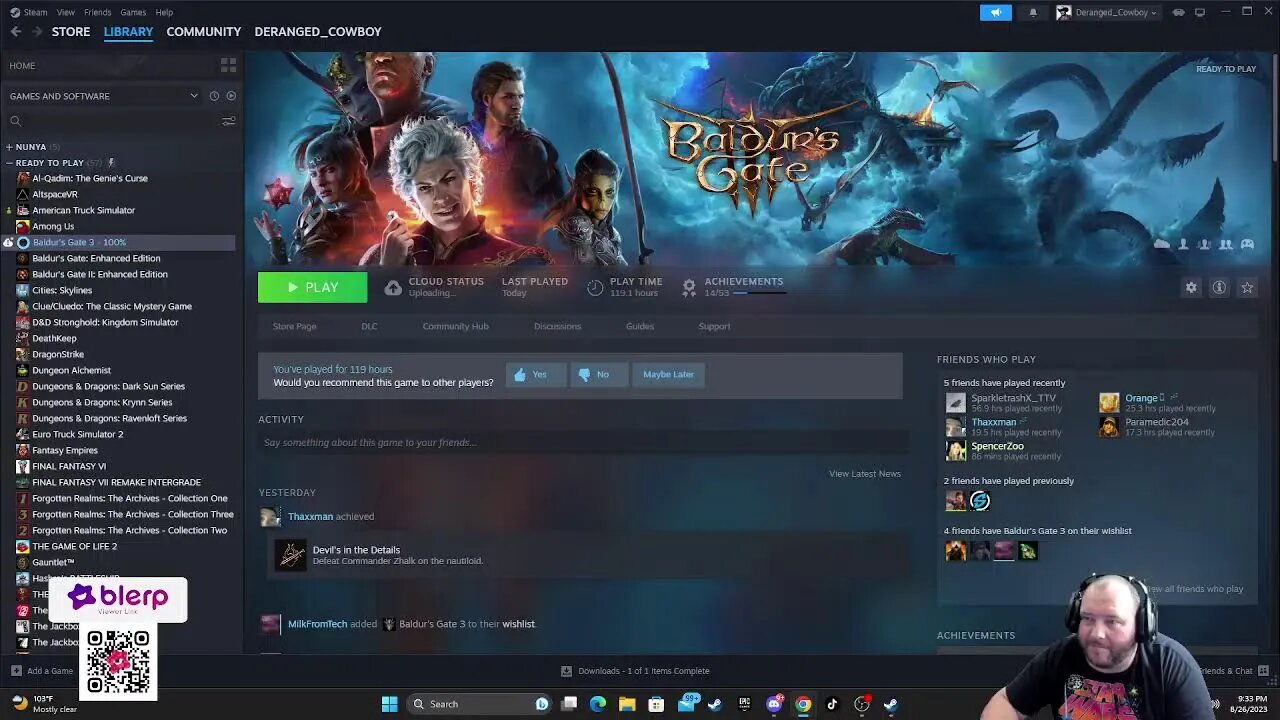Screen dimensions: 1280x720
Task: Go to library HOME
Action: click(22, 66)
